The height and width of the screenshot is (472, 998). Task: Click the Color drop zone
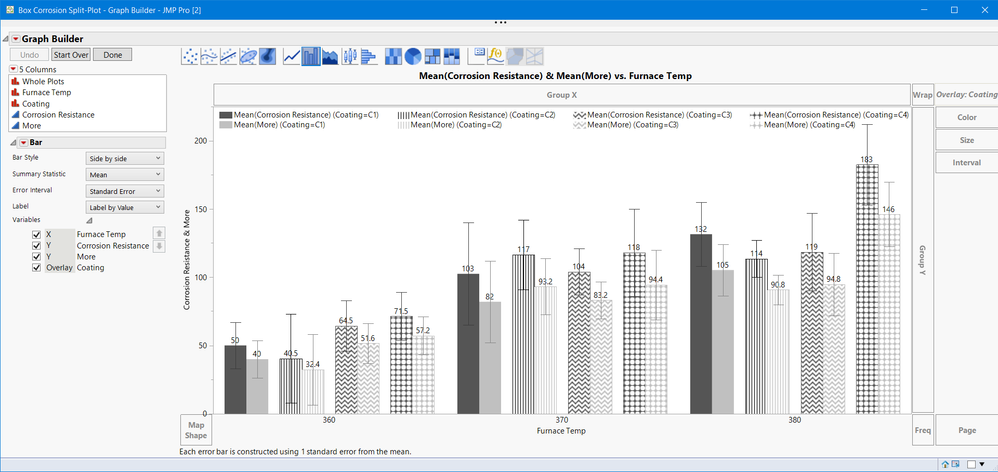966,118
